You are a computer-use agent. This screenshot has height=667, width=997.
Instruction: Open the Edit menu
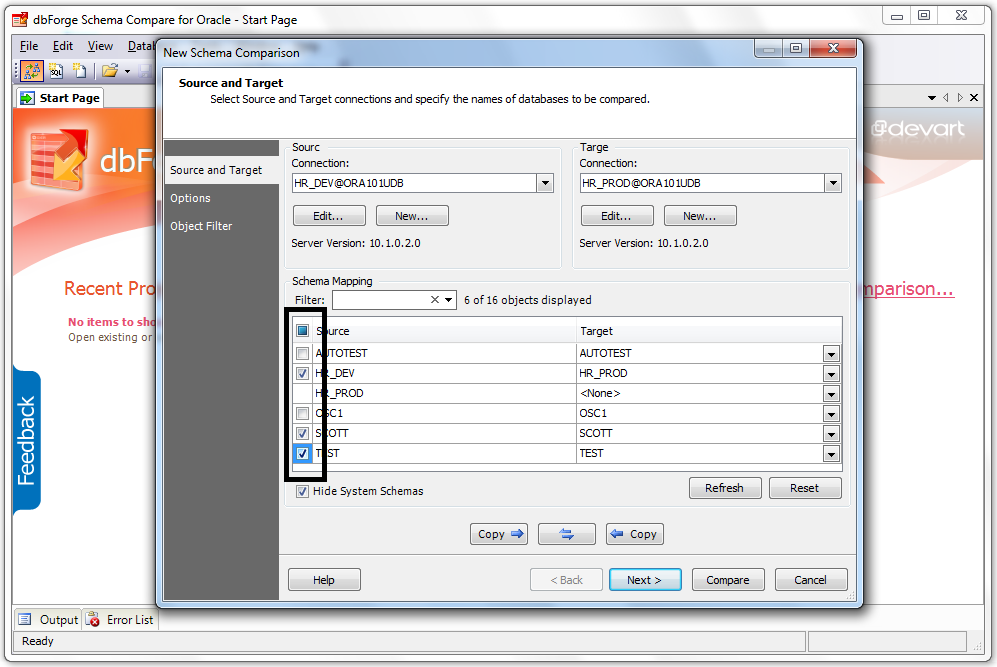pyautogui.click(x=62, y=46)
